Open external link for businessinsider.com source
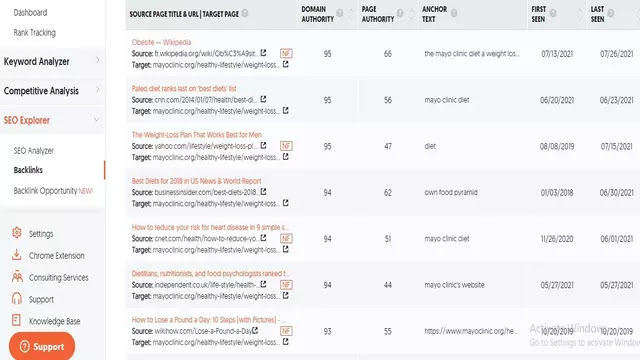This screenshot has height=360, width=640. pyautogui.click(x=263, y=191)
